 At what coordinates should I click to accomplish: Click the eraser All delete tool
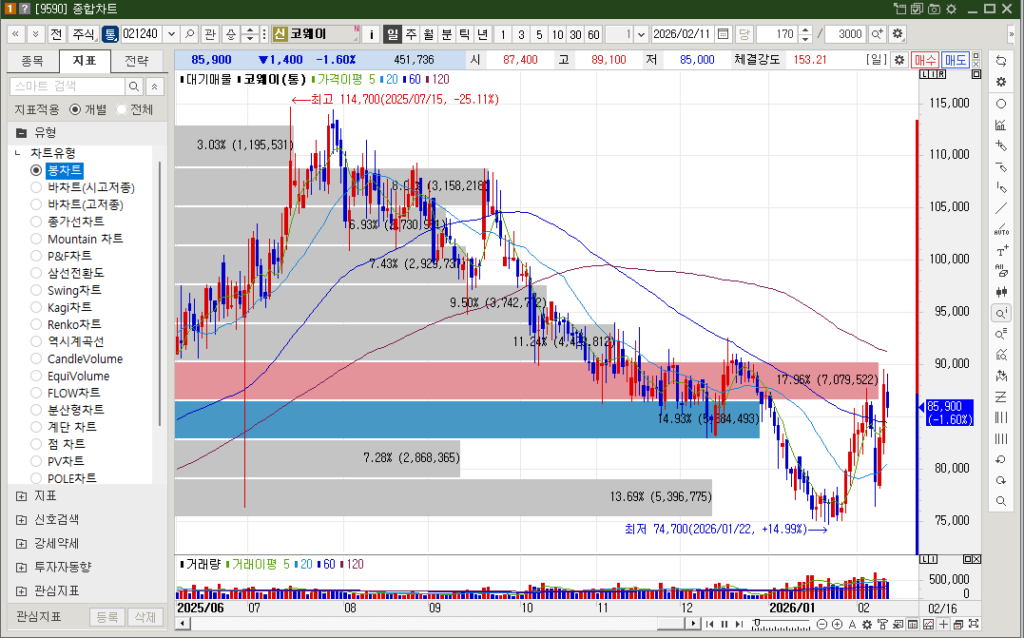(1000, 271)
